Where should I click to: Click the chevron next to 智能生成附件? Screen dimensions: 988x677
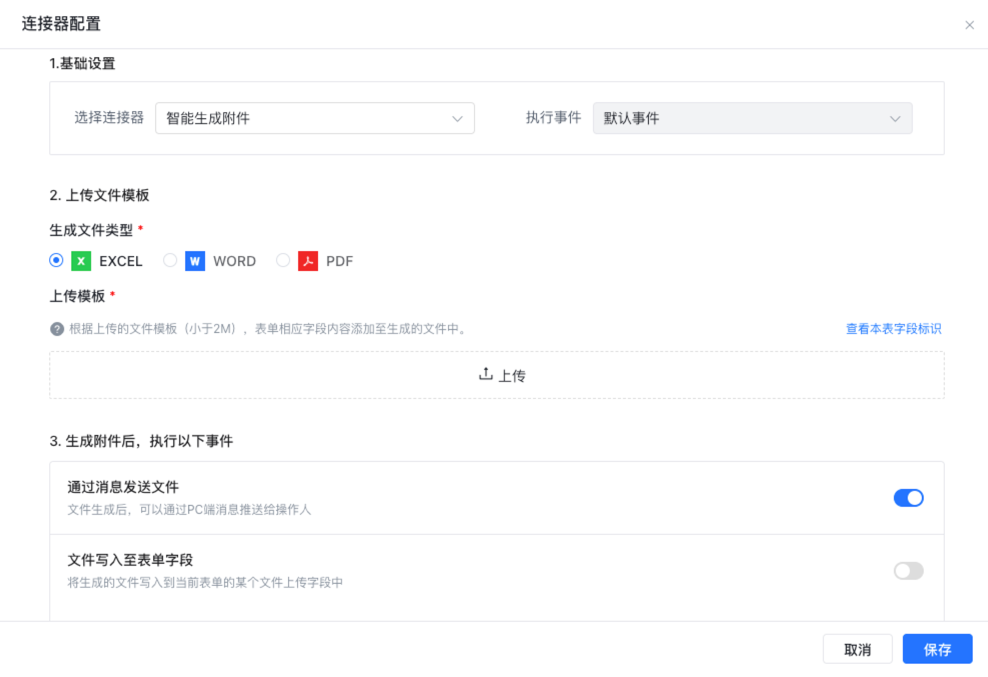[x=457, y=119]
